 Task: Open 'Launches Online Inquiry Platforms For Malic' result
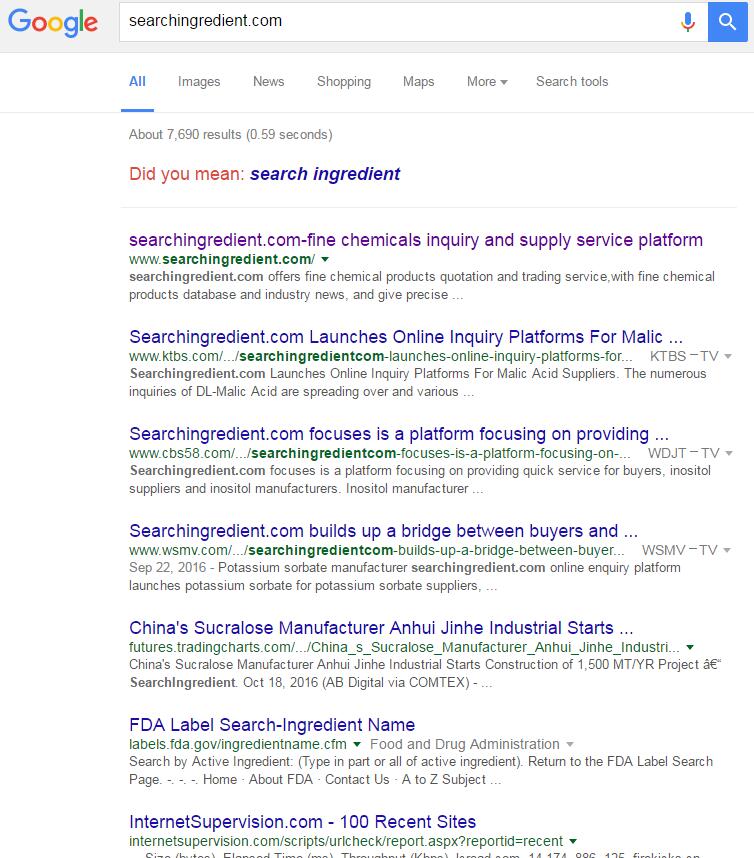[x=405, y=337]
